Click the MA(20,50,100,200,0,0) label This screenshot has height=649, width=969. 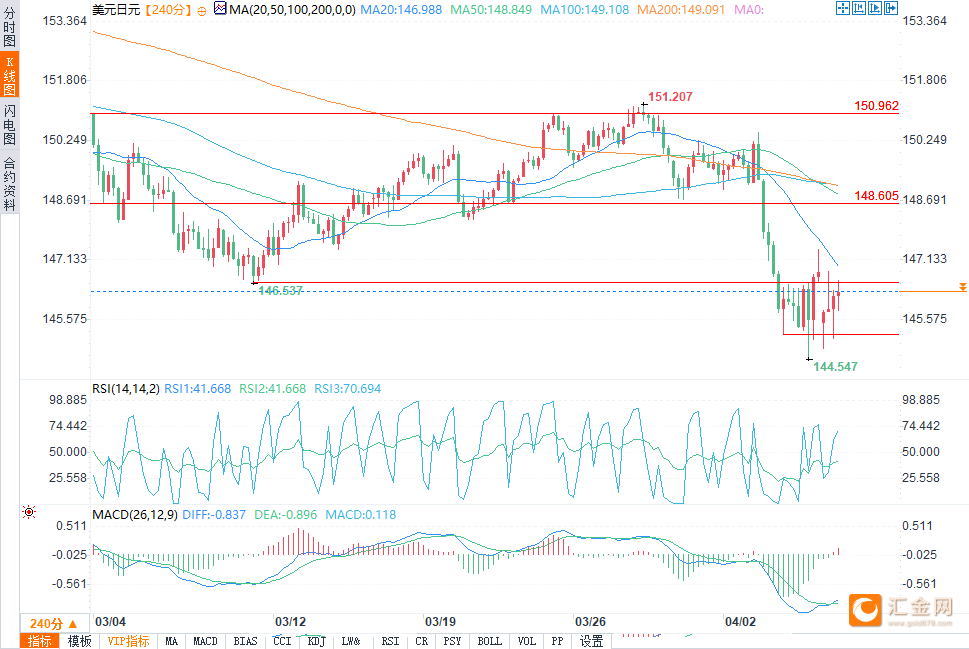coord(292,10)
